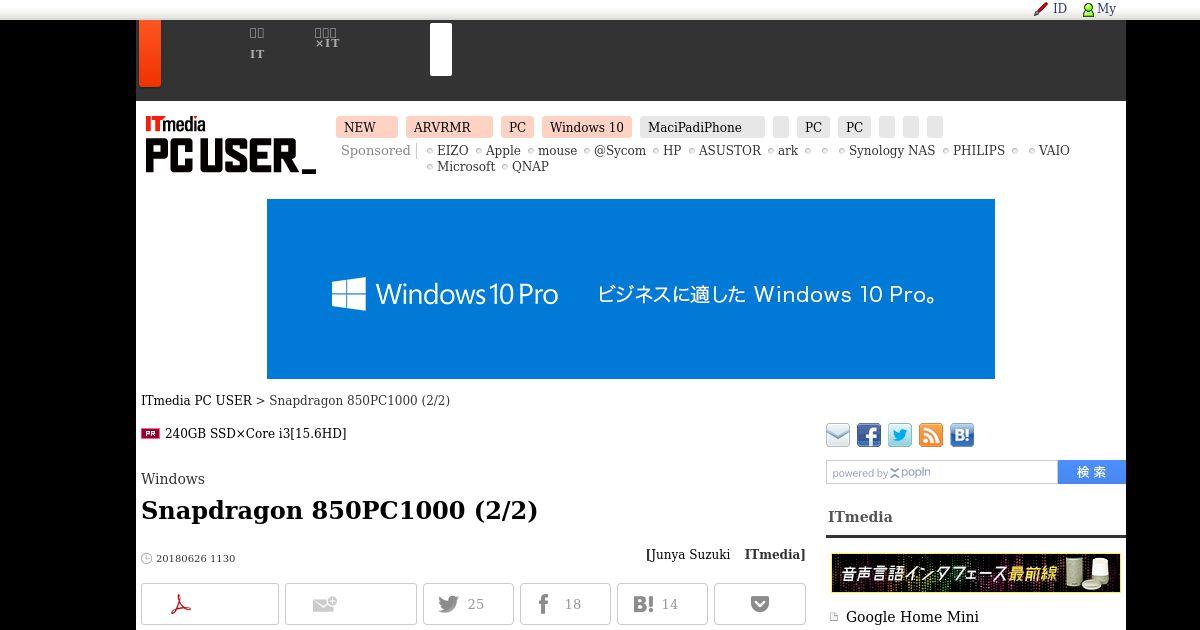
Task: Open the PR 240GB SSD Core i3 link
Action: (x=255, y=433)
